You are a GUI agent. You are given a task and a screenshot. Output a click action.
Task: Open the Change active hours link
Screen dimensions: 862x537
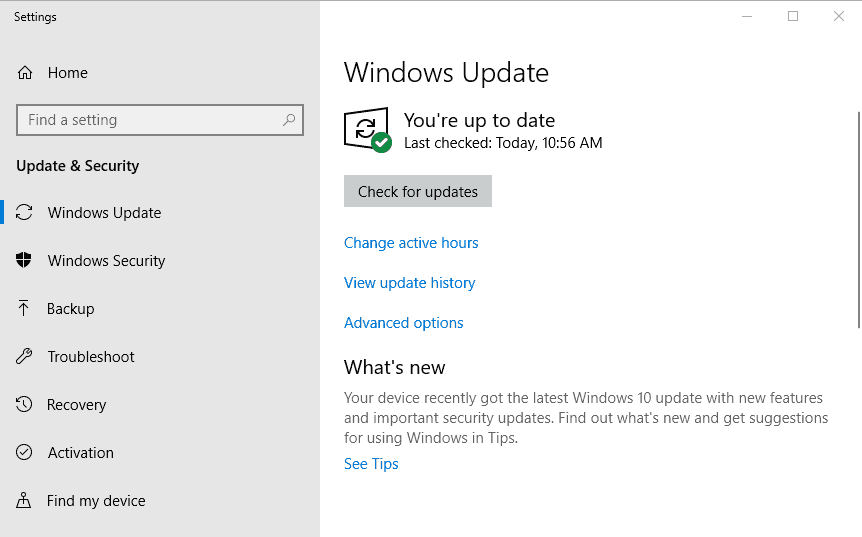[x=411, y=243]
